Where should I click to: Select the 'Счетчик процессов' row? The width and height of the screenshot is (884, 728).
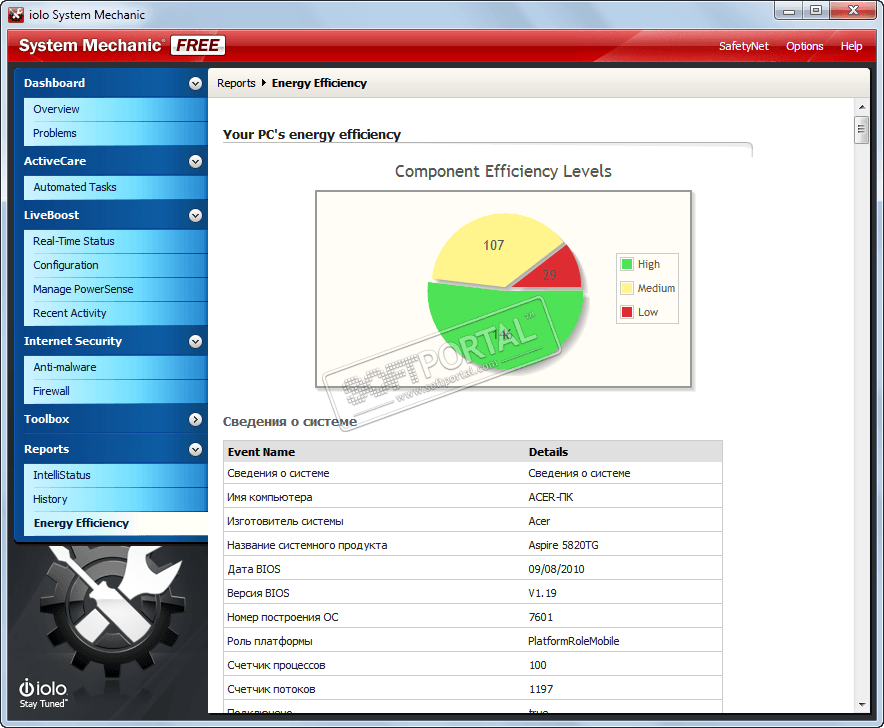(x=472, y=665)
